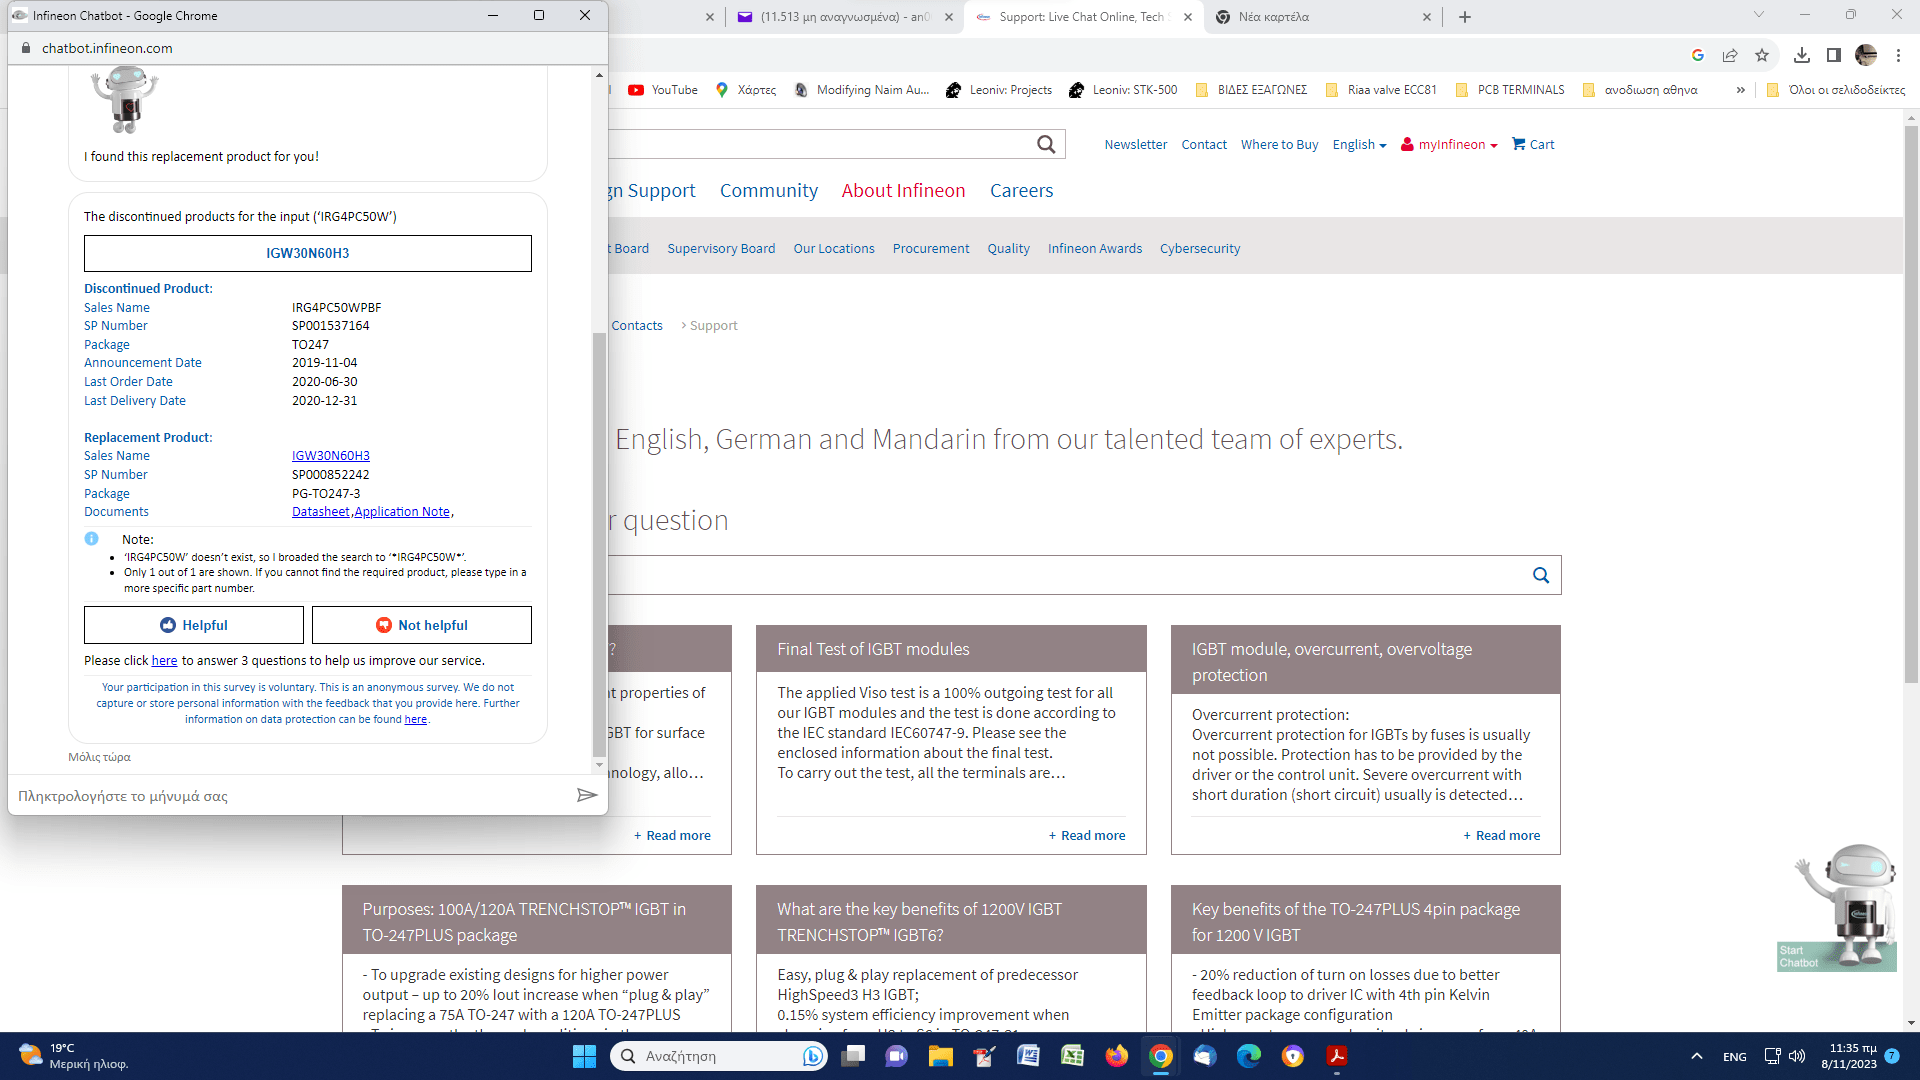The width and height of the screenshot is (1920, 1080).
Task: Click the Google icon in address bar
Action: pyautogui.click(x=1698, y=55)
